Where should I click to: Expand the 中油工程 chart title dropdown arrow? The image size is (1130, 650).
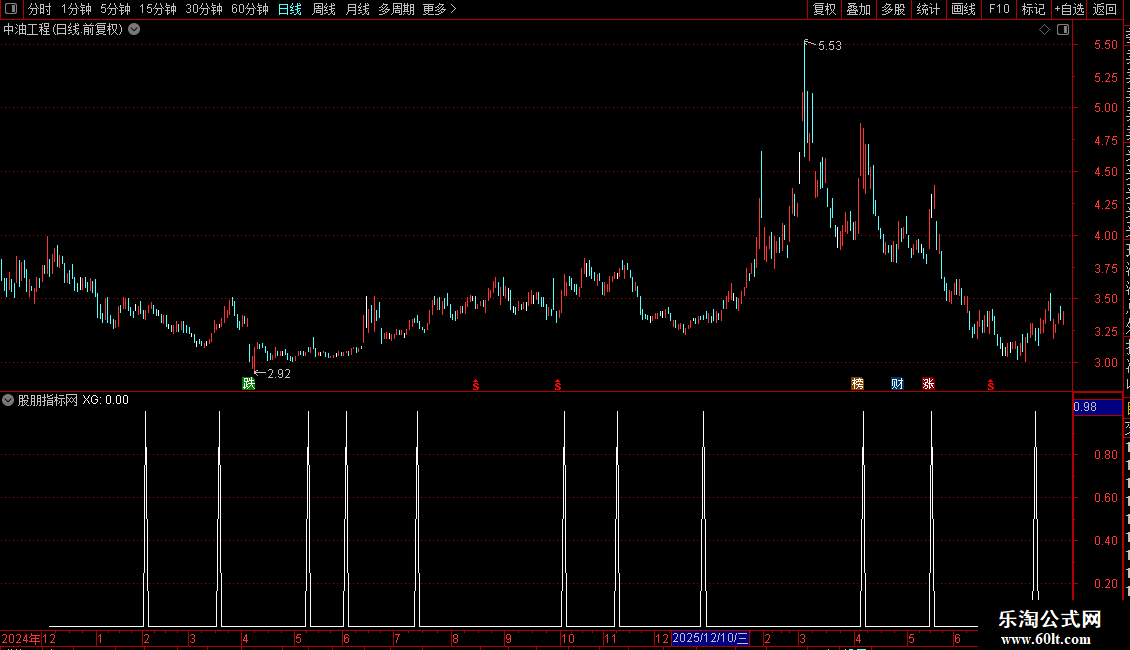click(134, 30)
